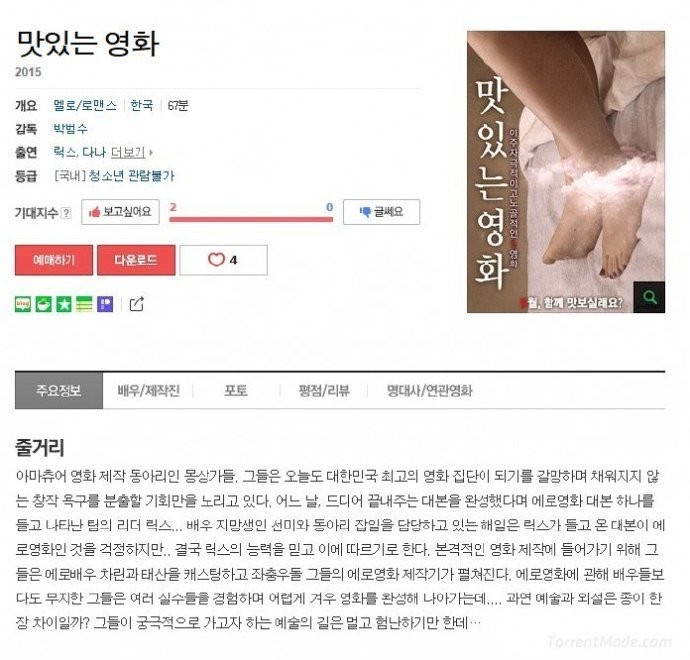The height and width of the screenshot is (660, 690).
Task: Click the 기대지수 help question mark icon
Action: pos(66,213)
